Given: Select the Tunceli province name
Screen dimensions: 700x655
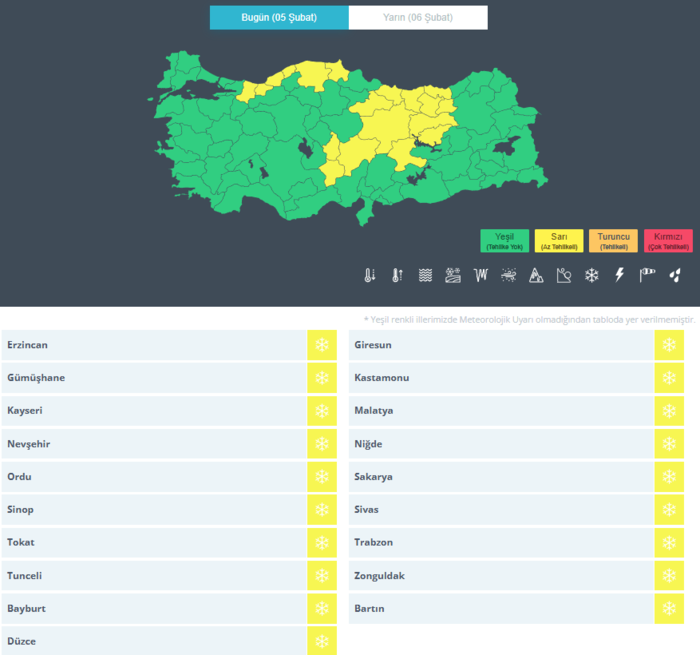Looking at the screenshot, I should pyautogui.click(x=25, y=576).
